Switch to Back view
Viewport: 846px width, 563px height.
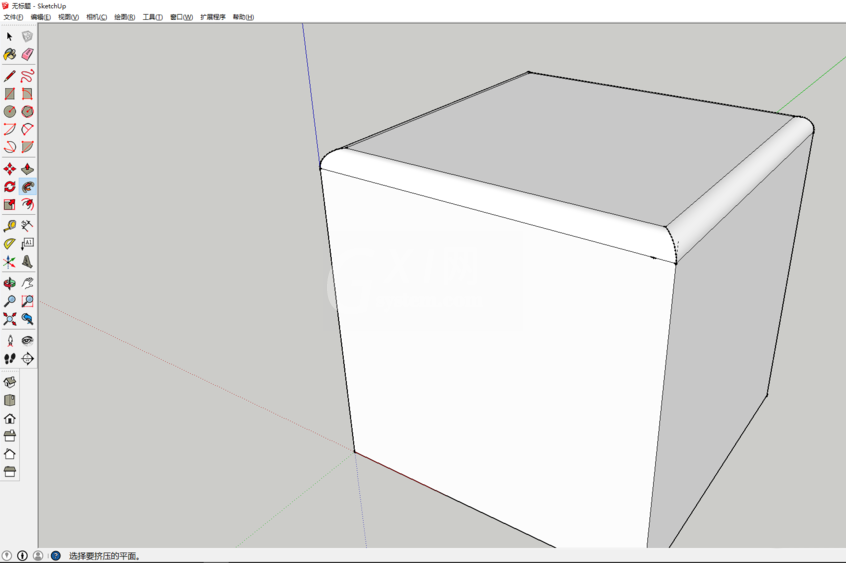[x=10, y=453]
